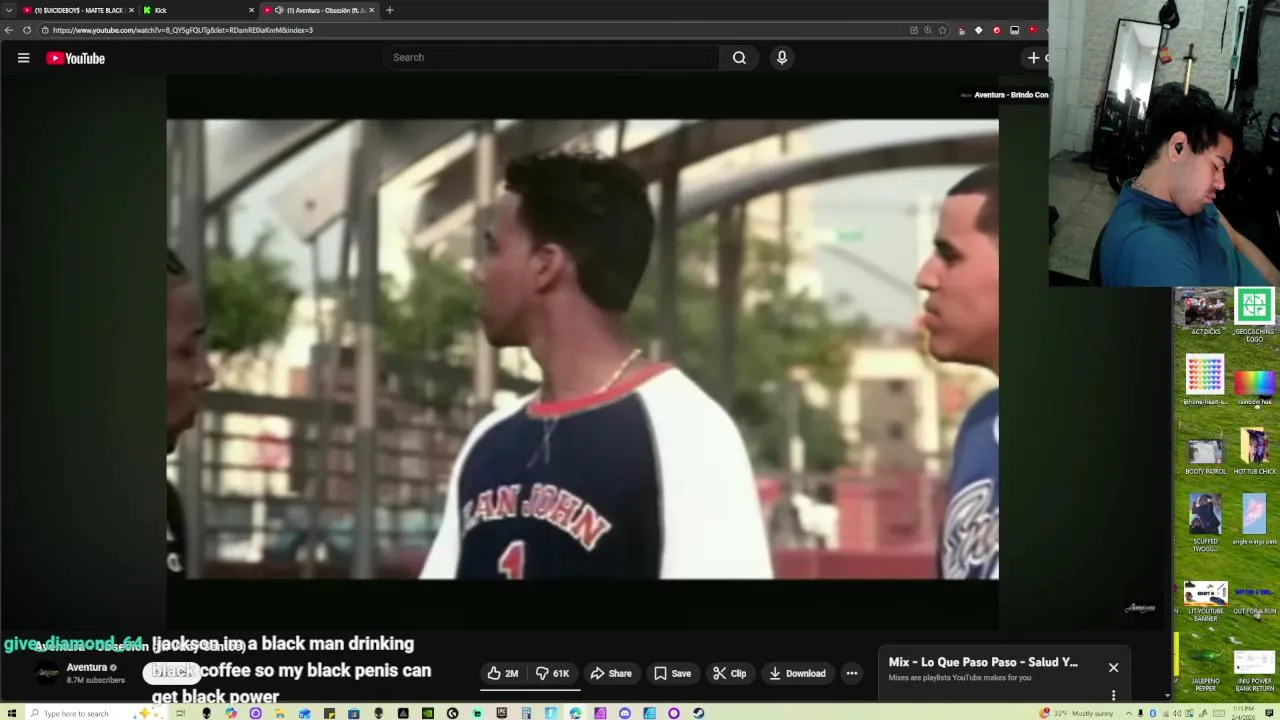This screenshot has width=1280, height=720.
Task: Open the more actions ellipsis menu
Action: pos(852,674)
